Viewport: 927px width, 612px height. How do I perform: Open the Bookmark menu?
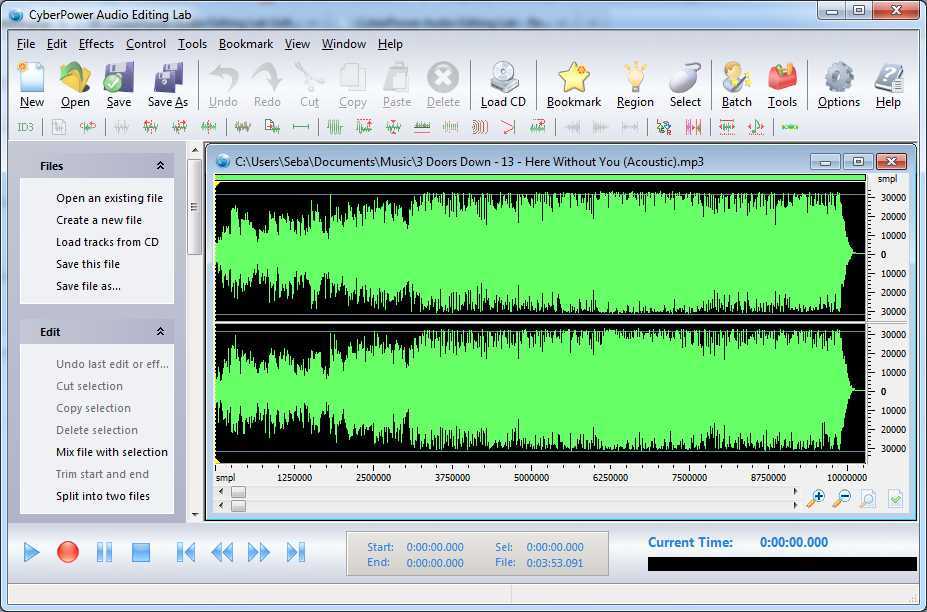[x=245, y=44]
